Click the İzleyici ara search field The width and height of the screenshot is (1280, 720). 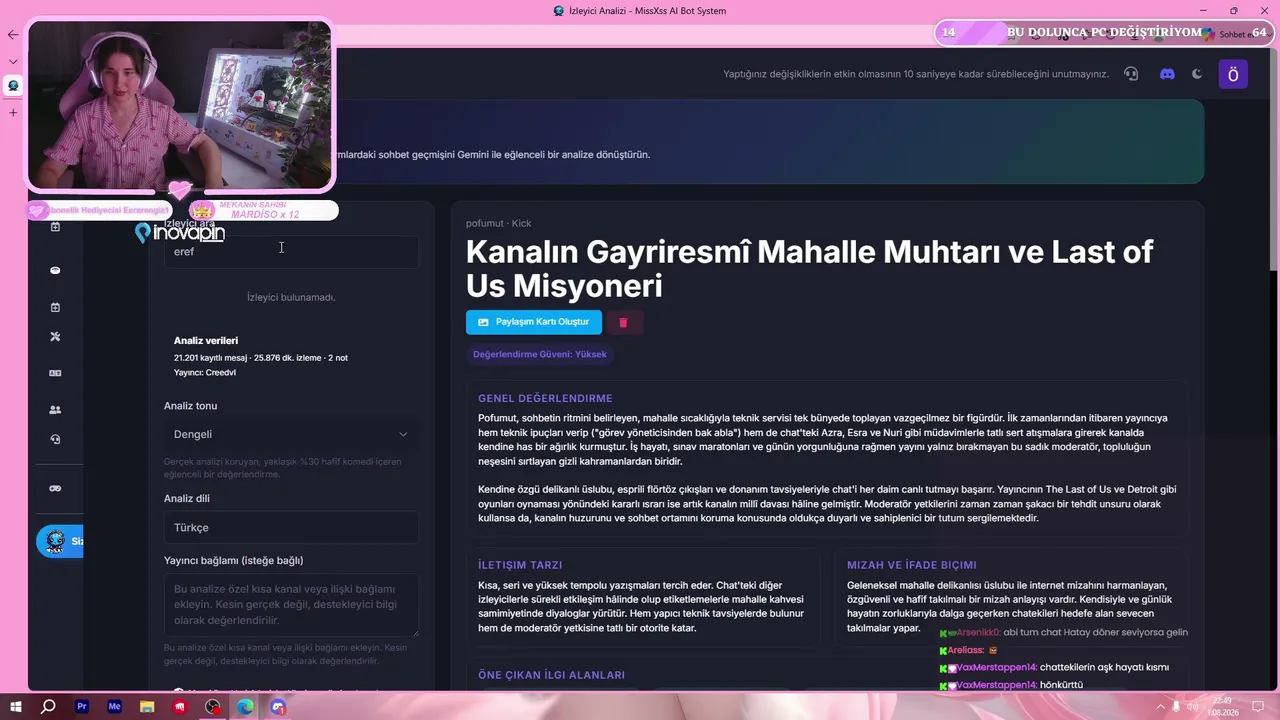coord(291,251)
